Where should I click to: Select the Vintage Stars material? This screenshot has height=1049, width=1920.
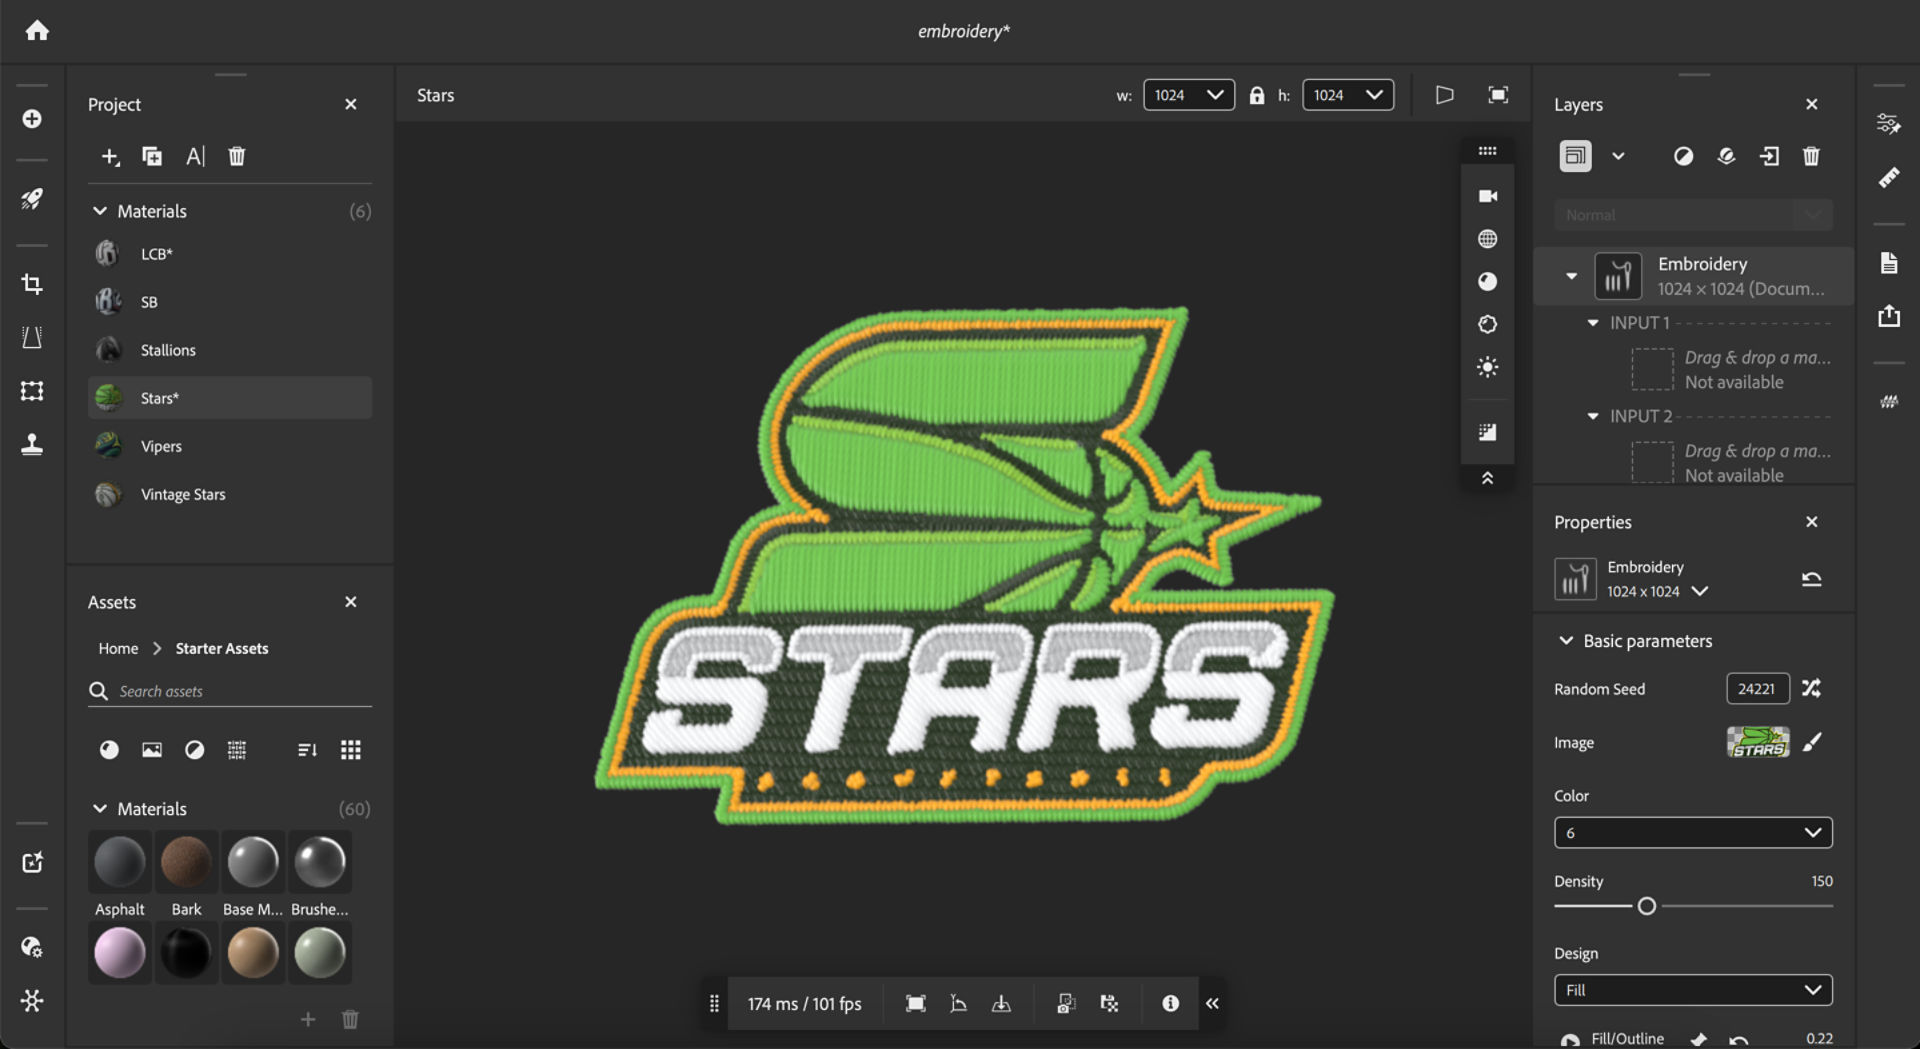[230, 494]
